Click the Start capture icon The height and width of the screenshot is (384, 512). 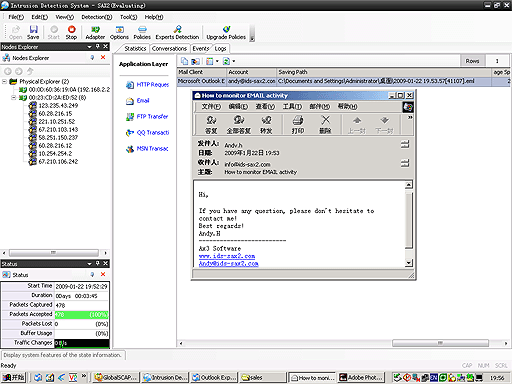[54, 32]
